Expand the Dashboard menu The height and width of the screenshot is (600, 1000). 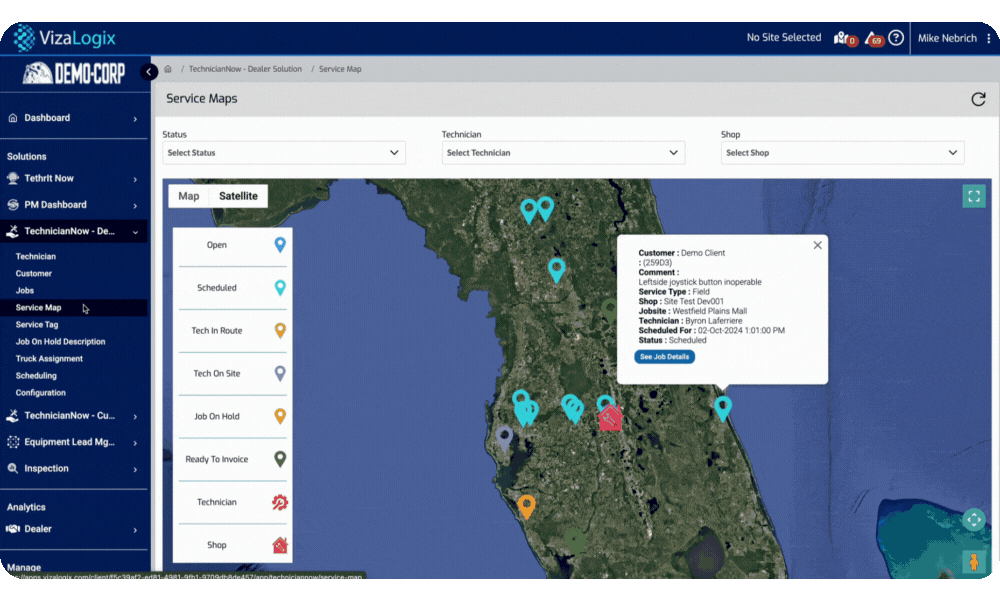click(73, 118)
